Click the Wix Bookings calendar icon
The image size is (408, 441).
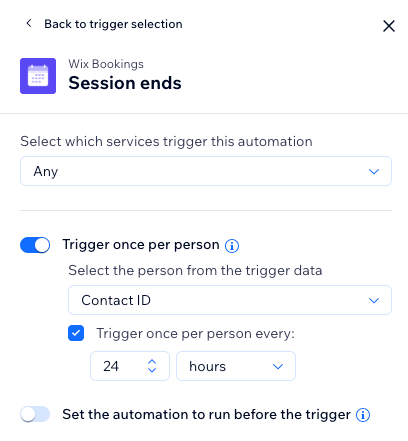click(x=38, y=76)
